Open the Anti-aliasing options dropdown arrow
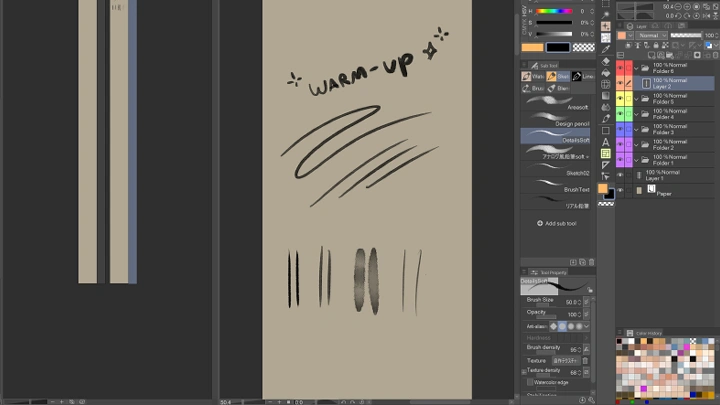The image size is (720, 405). (586, 326)
